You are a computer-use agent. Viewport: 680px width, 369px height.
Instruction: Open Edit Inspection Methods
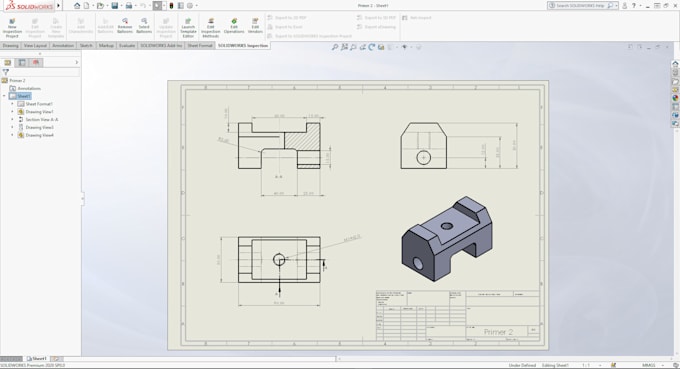[211, 28]
